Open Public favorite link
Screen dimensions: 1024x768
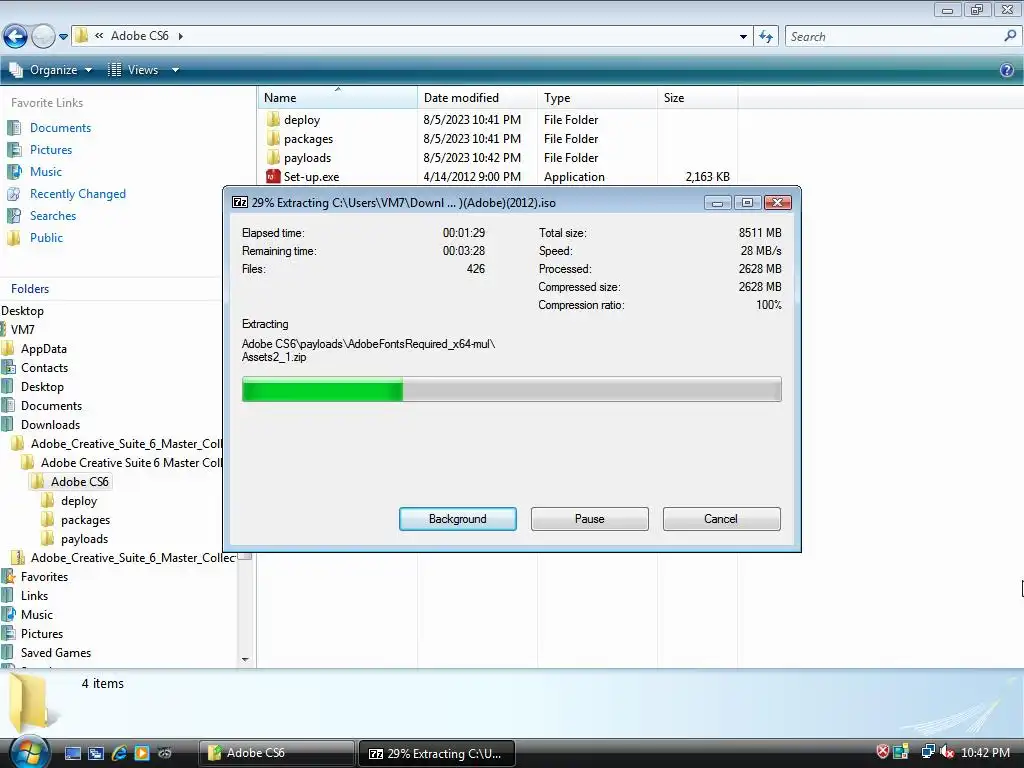click(46, 238)
